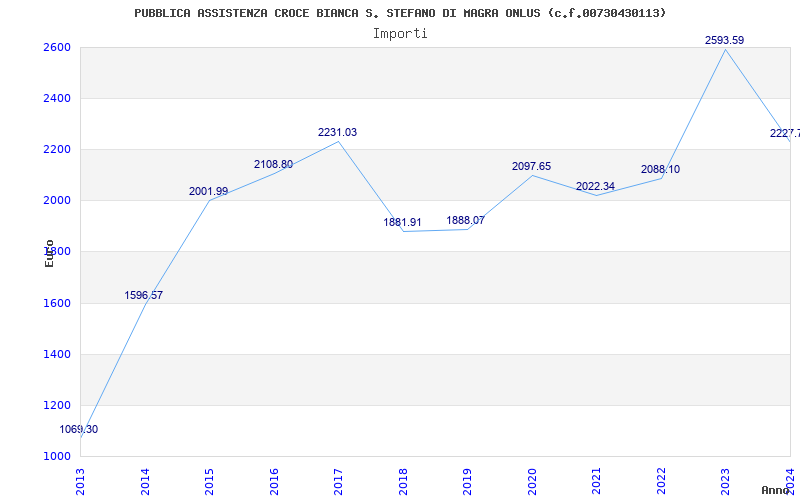Click the 2593.59 maximum value label
The image size is (800, 500).
724,40
